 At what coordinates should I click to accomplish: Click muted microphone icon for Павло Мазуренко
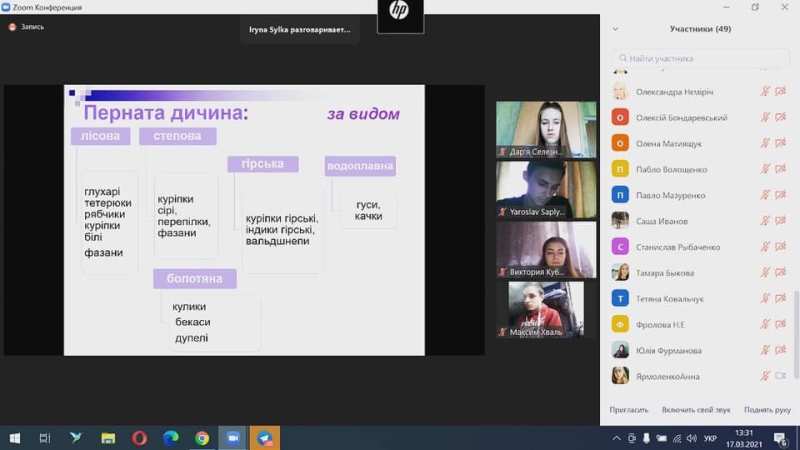click(x=765, y=195)
